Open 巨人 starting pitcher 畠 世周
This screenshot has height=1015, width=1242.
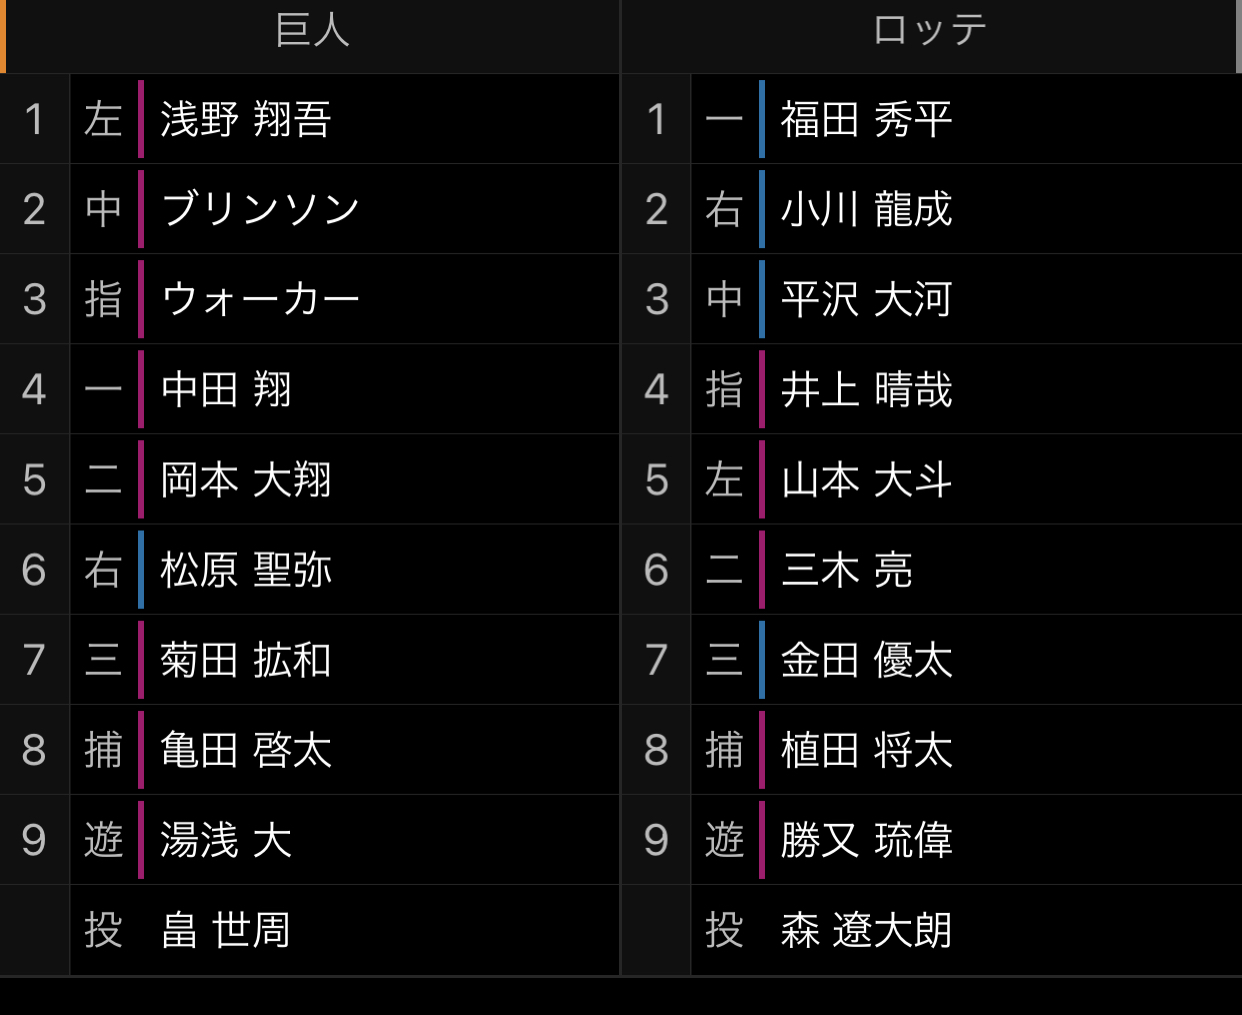(x=226, y=930)
